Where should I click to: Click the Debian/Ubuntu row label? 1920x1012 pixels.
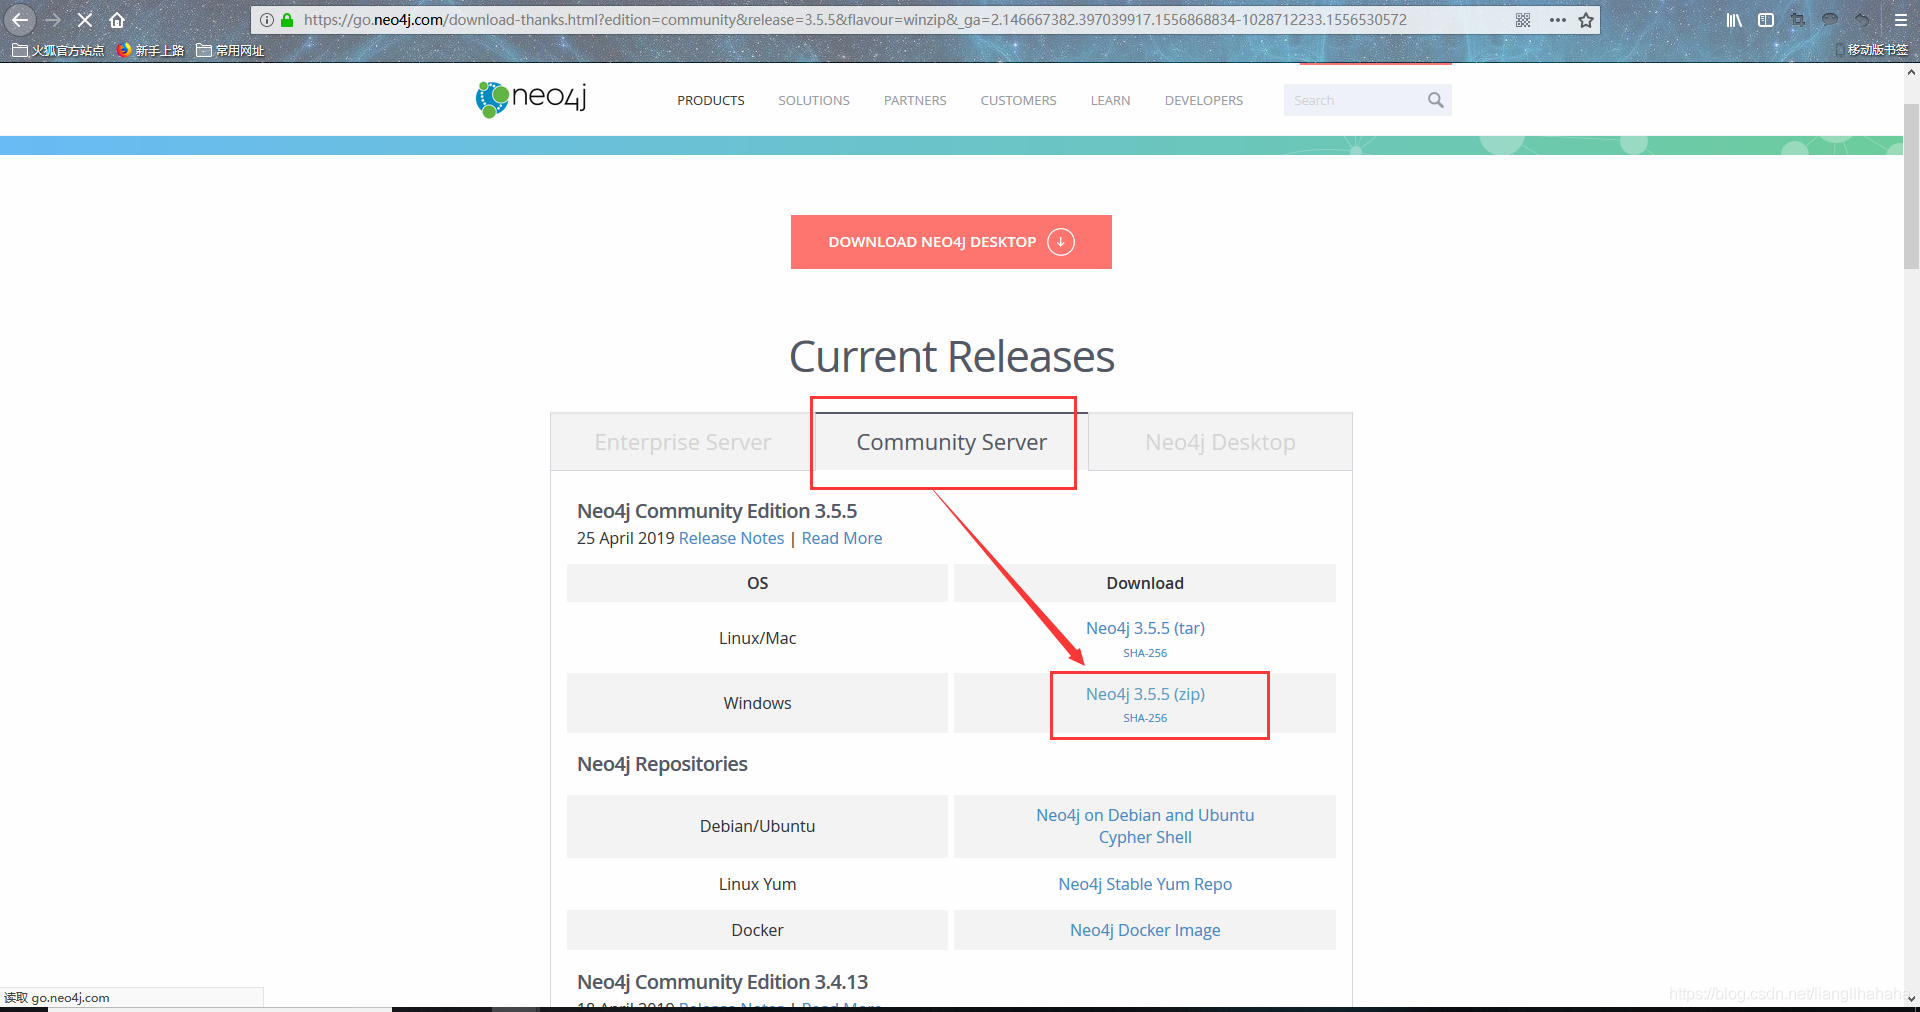point(757,826)
